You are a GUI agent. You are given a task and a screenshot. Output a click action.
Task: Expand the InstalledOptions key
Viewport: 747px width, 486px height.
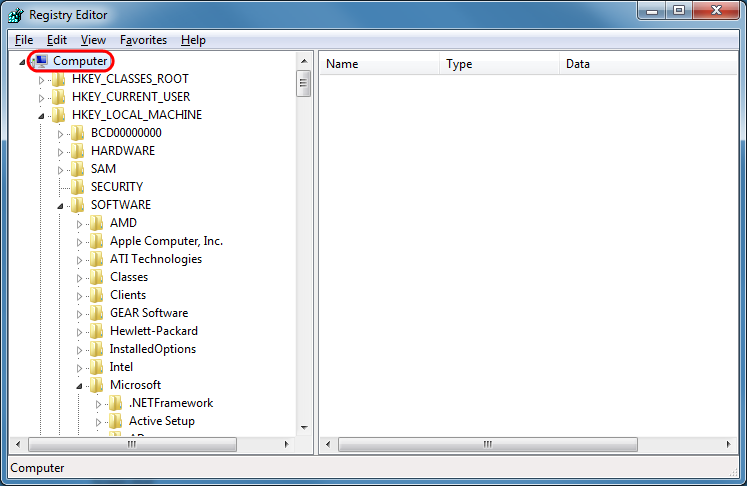(x=80, y=351)
